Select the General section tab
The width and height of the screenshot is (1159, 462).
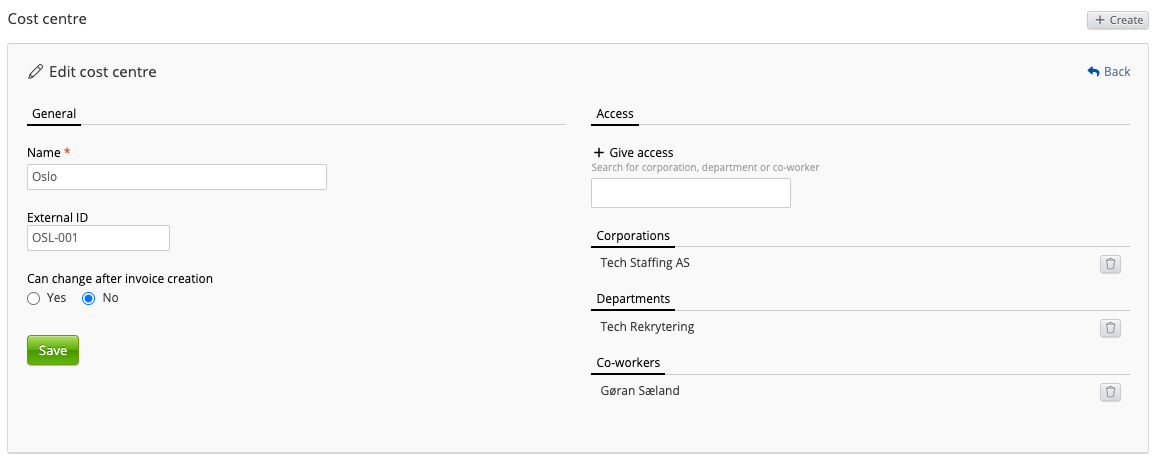pos(54,114)
